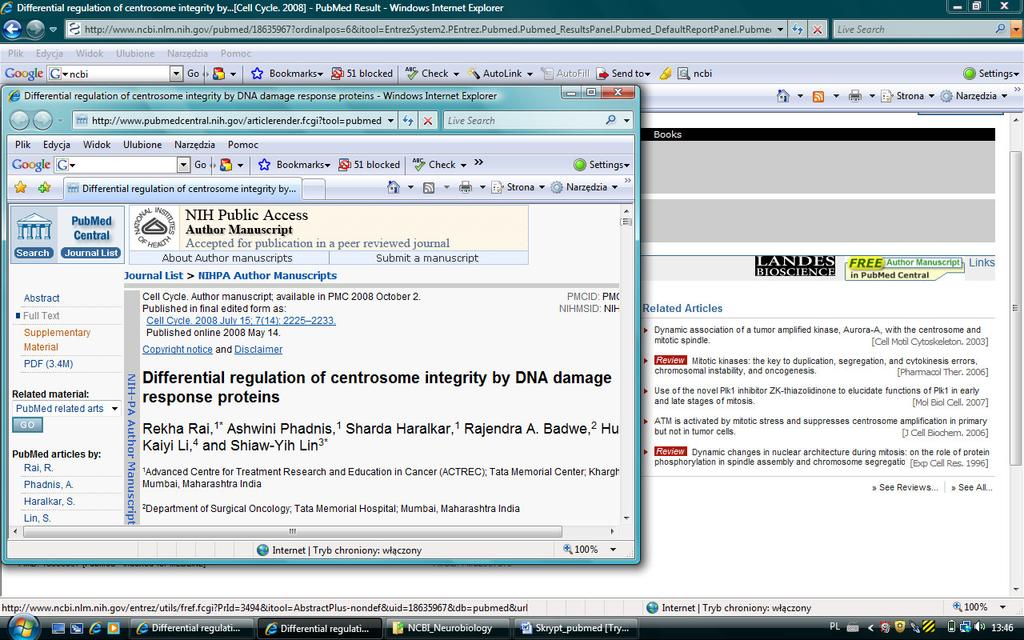Click Live Search field in PubMed Central window
1024x640 pixels.
click(524, 121)
